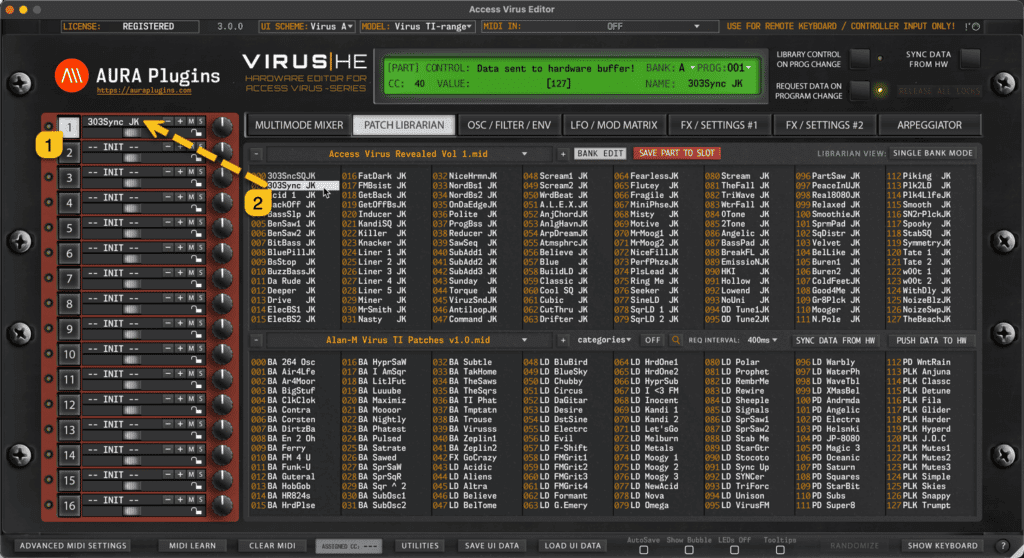This screenshot has width=1024, height=558.
Task: Solo part 10 with S button
Action: (200, 348)
